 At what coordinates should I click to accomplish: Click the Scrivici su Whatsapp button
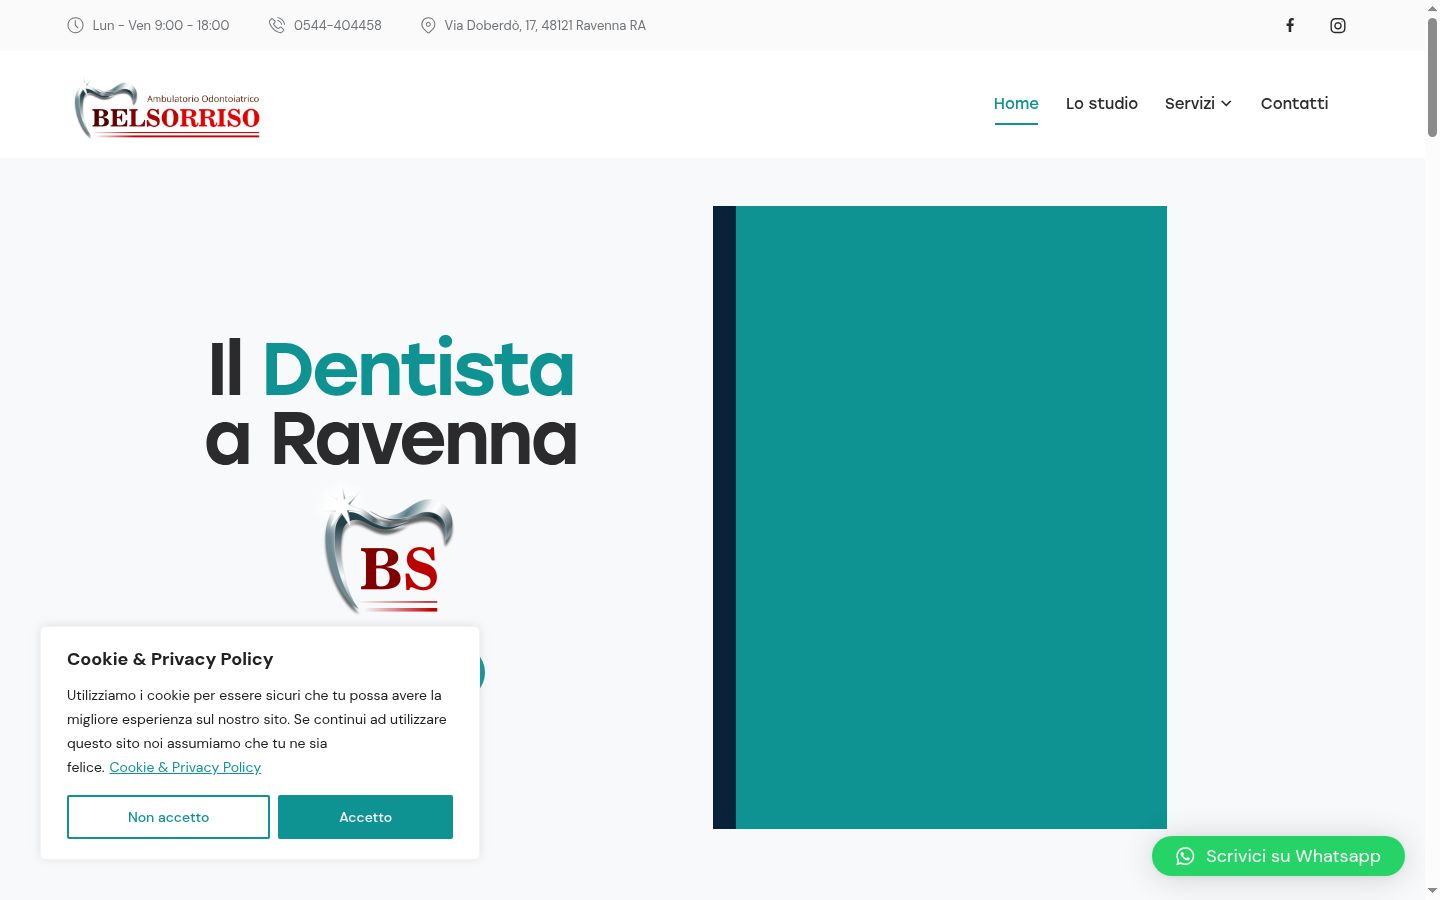[x=1278, y=856]
